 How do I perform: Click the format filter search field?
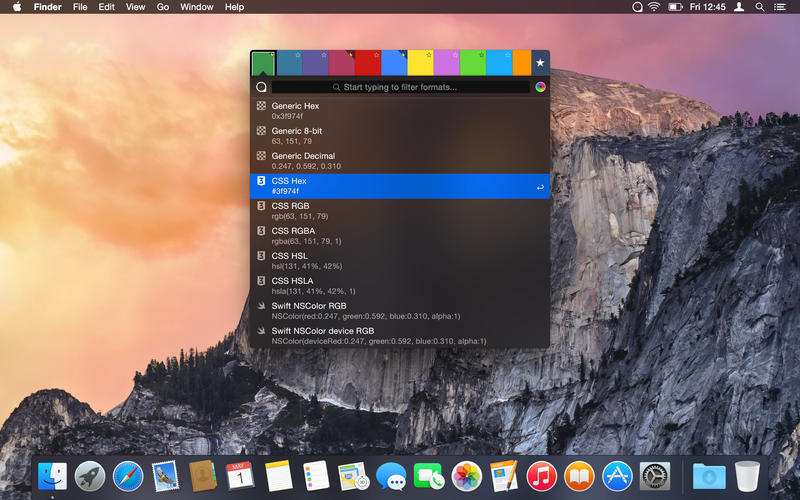pos(400,87)
